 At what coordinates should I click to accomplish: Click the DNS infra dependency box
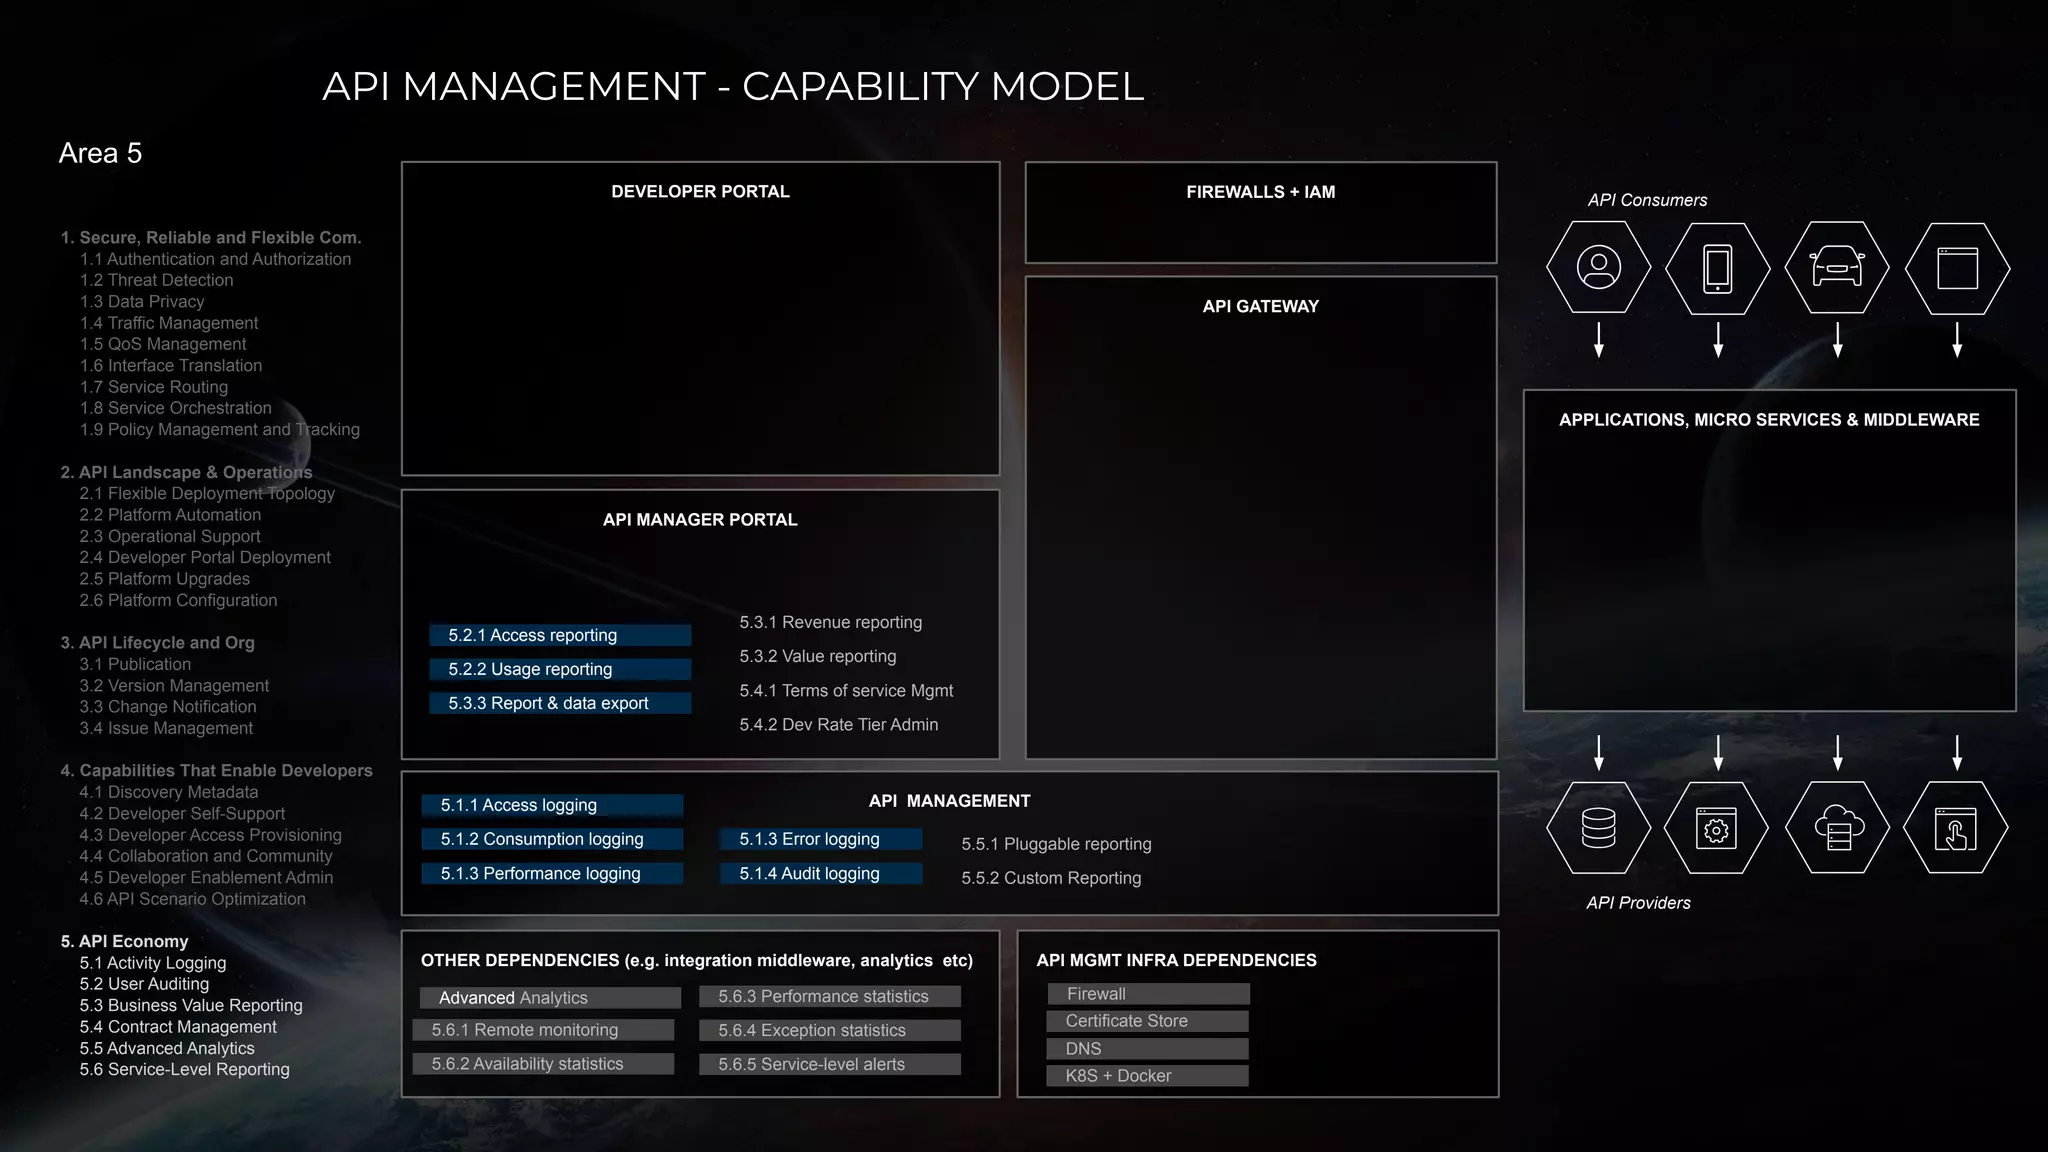point(1148,1048)
